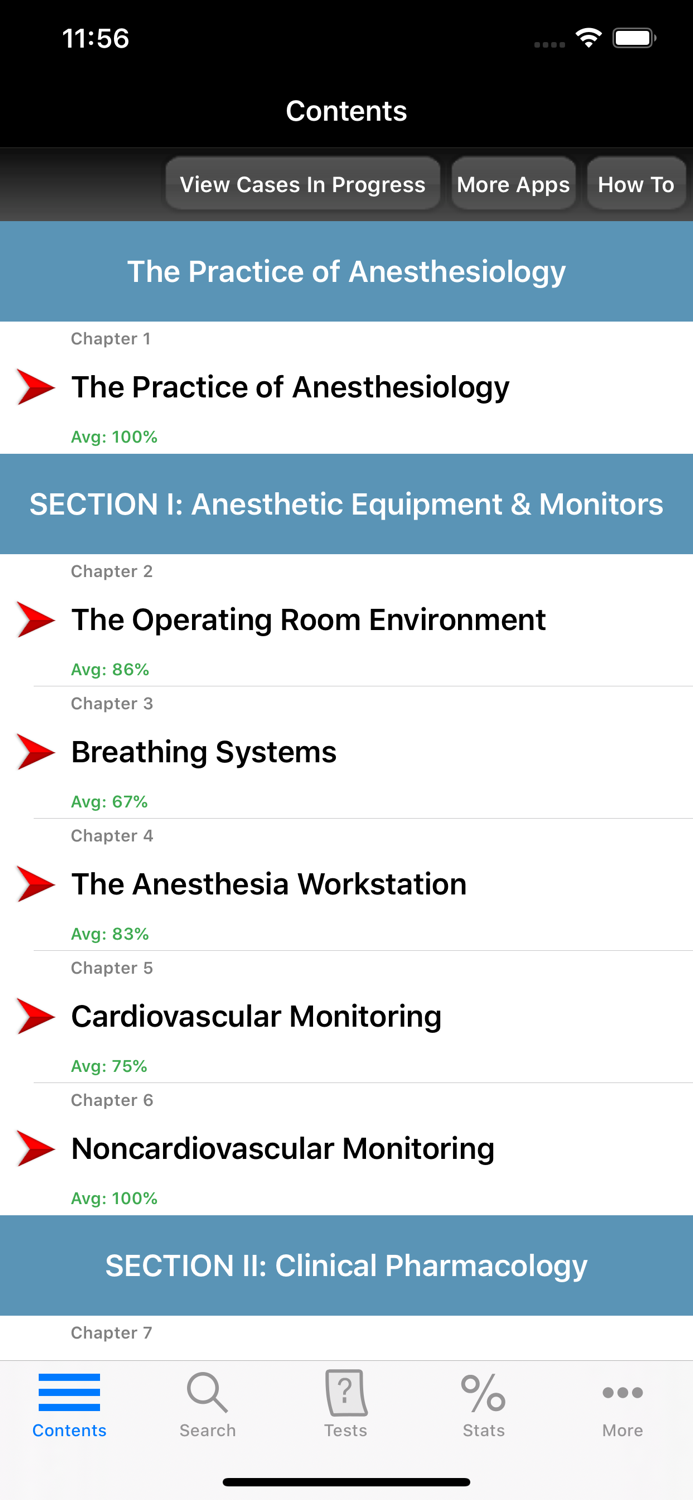Select the SECTION II: Clinical Pharmacology header
Screen dimensions: 693x1500
click(346, 1265)
